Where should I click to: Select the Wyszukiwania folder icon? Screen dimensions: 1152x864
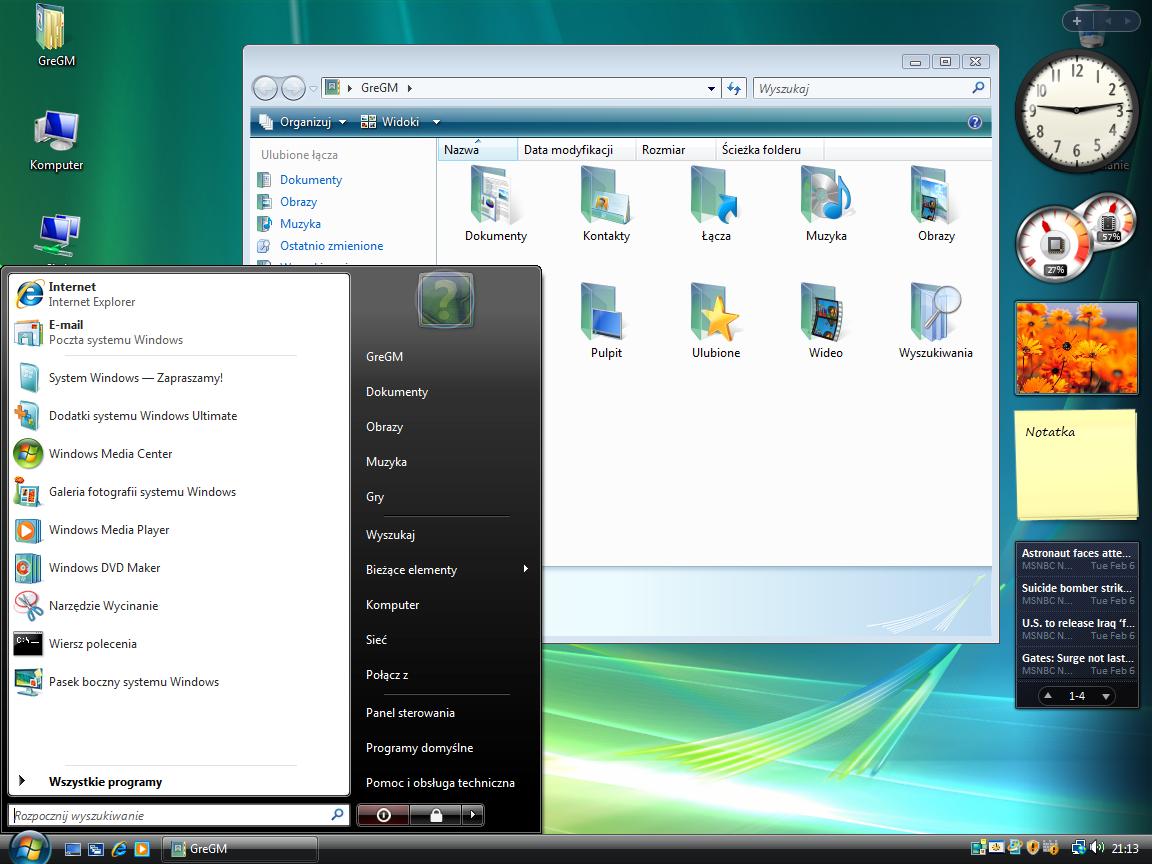coord(936,320)
